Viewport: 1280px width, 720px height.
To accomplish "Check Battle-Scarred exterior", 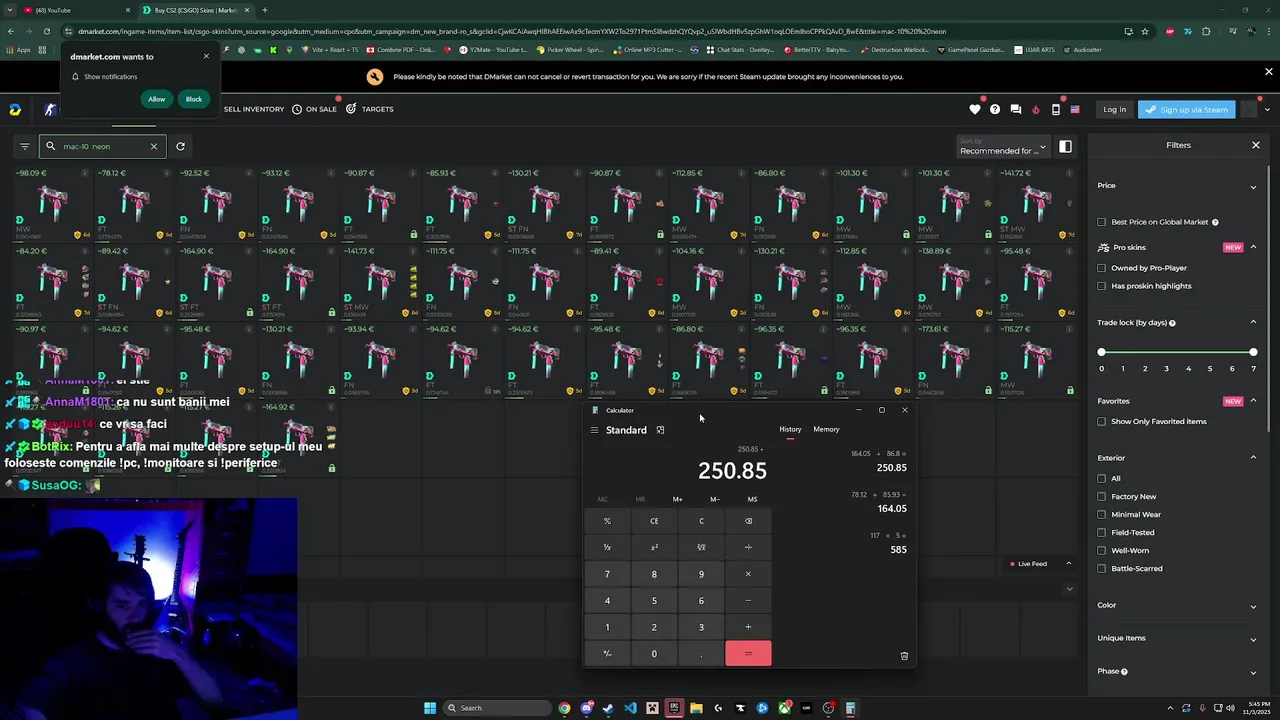I will point(1102,568).
